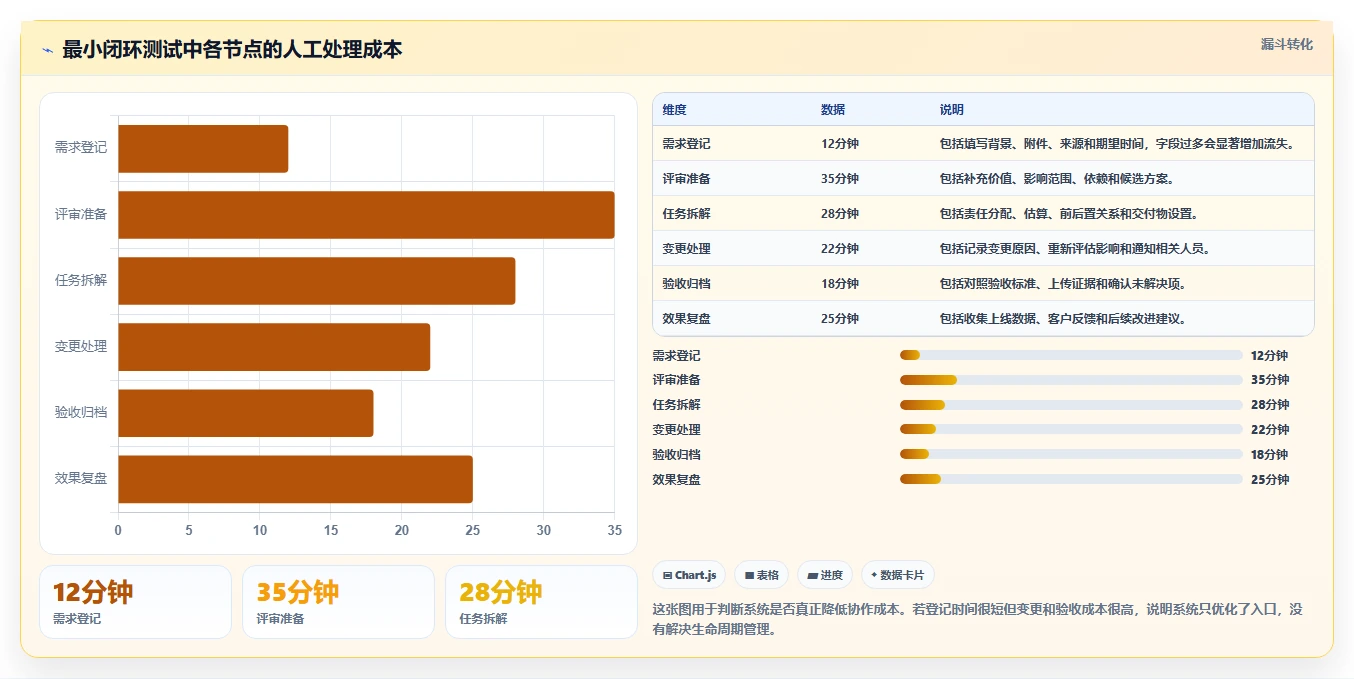Open the 28分钟 任务拆解 stat card
The image size is (1354, 679).
pos(541,602)
